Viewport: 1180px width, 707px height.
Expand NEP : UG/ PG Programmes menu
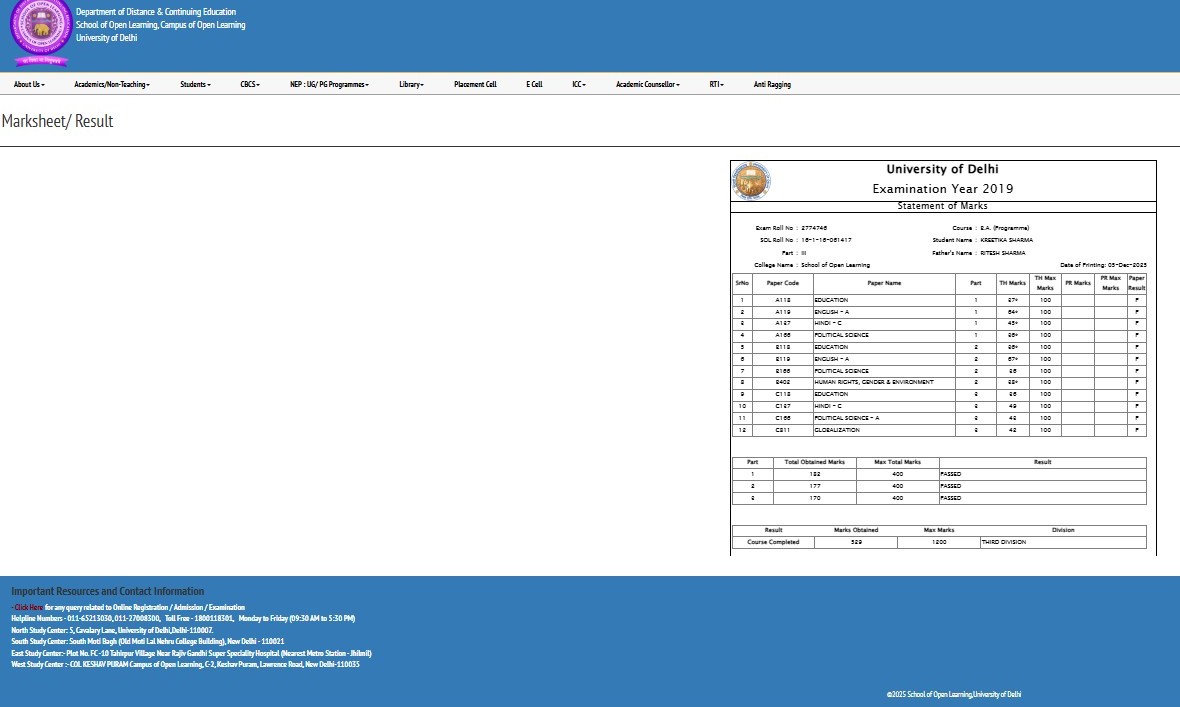click(329, 85)
